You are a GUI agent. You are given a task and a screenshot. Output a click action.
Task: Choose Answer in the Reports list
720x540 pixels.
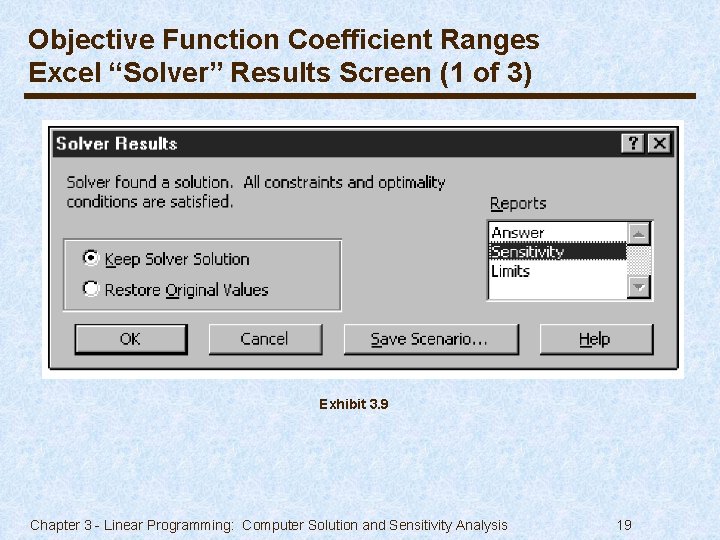pyautogui.click(x=557, y=232)
